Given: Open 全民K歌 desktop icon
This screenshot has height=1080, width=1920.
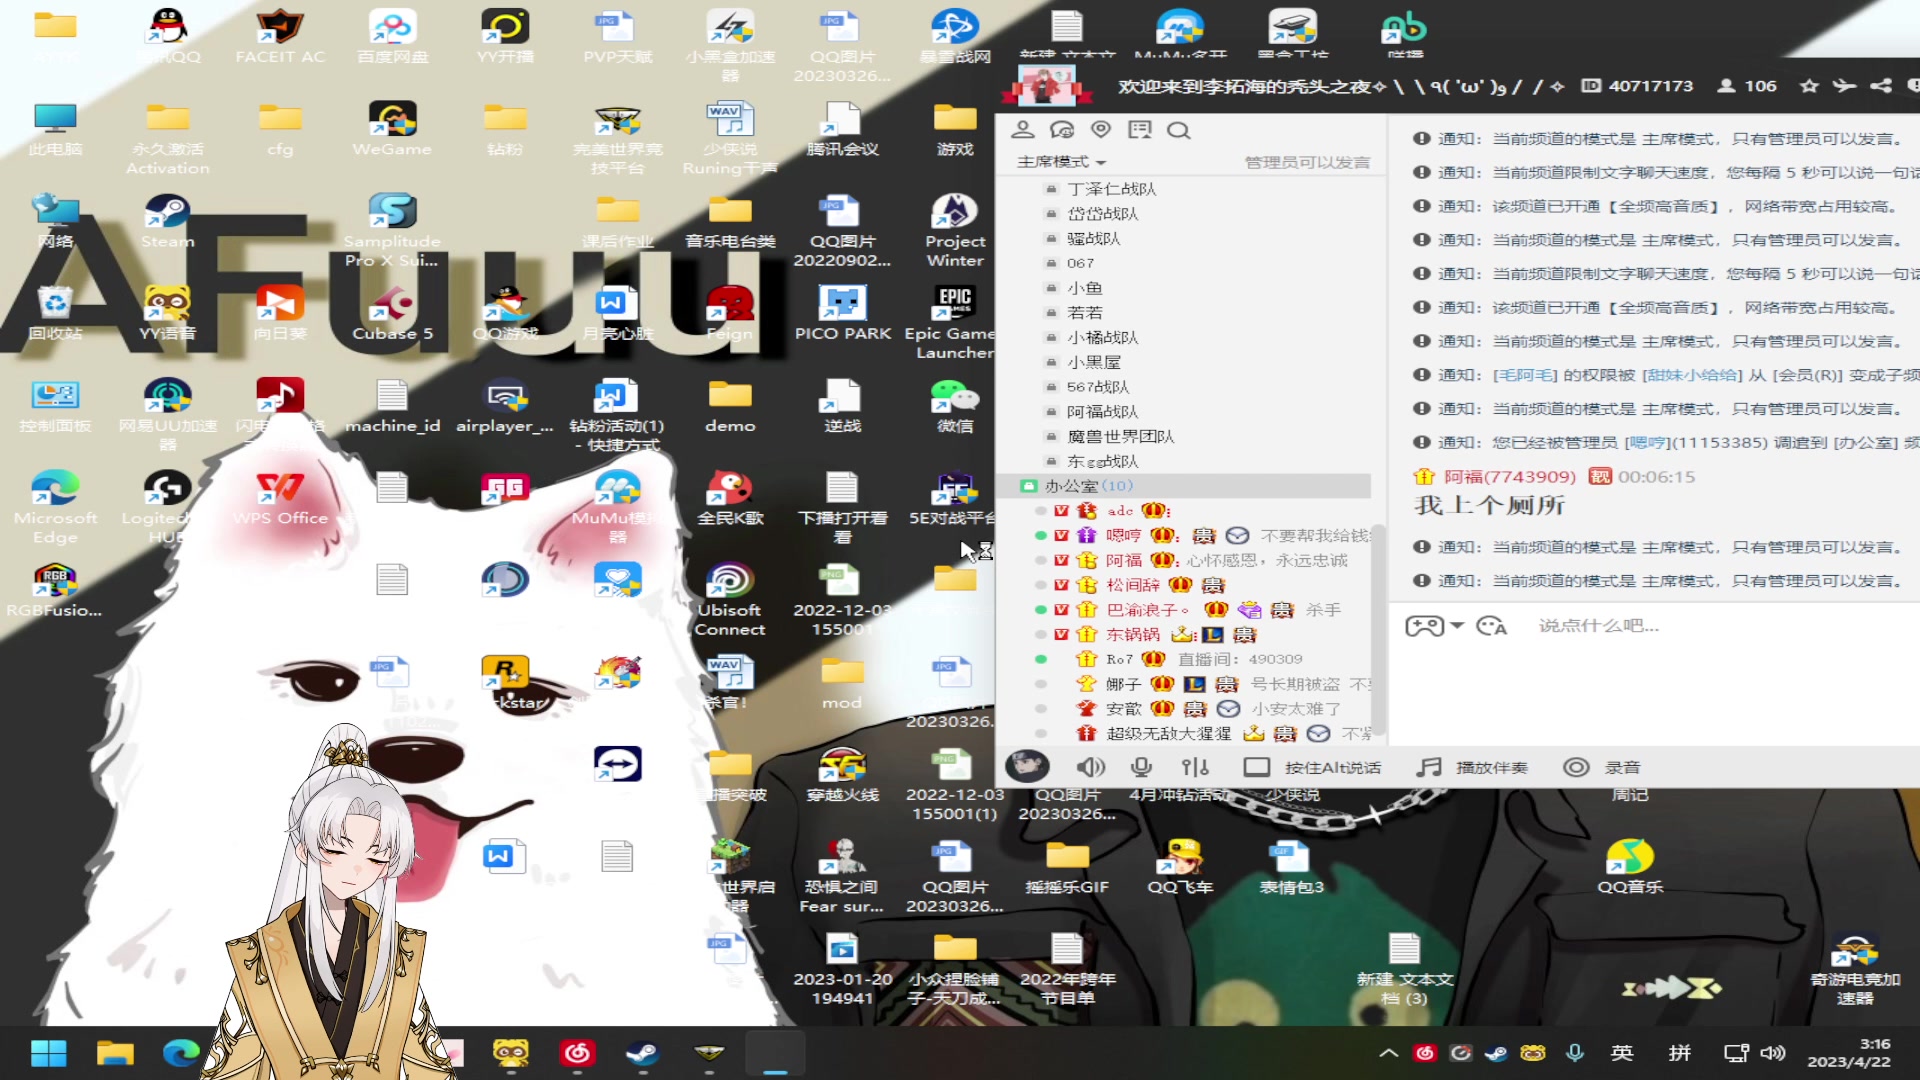Looking at the screenshot, I should pos(730,498).
